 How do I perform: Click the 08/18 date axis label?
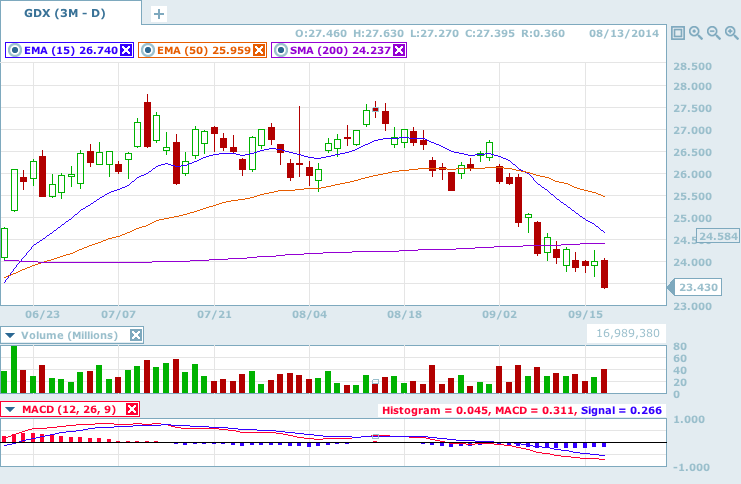[405, 314]
